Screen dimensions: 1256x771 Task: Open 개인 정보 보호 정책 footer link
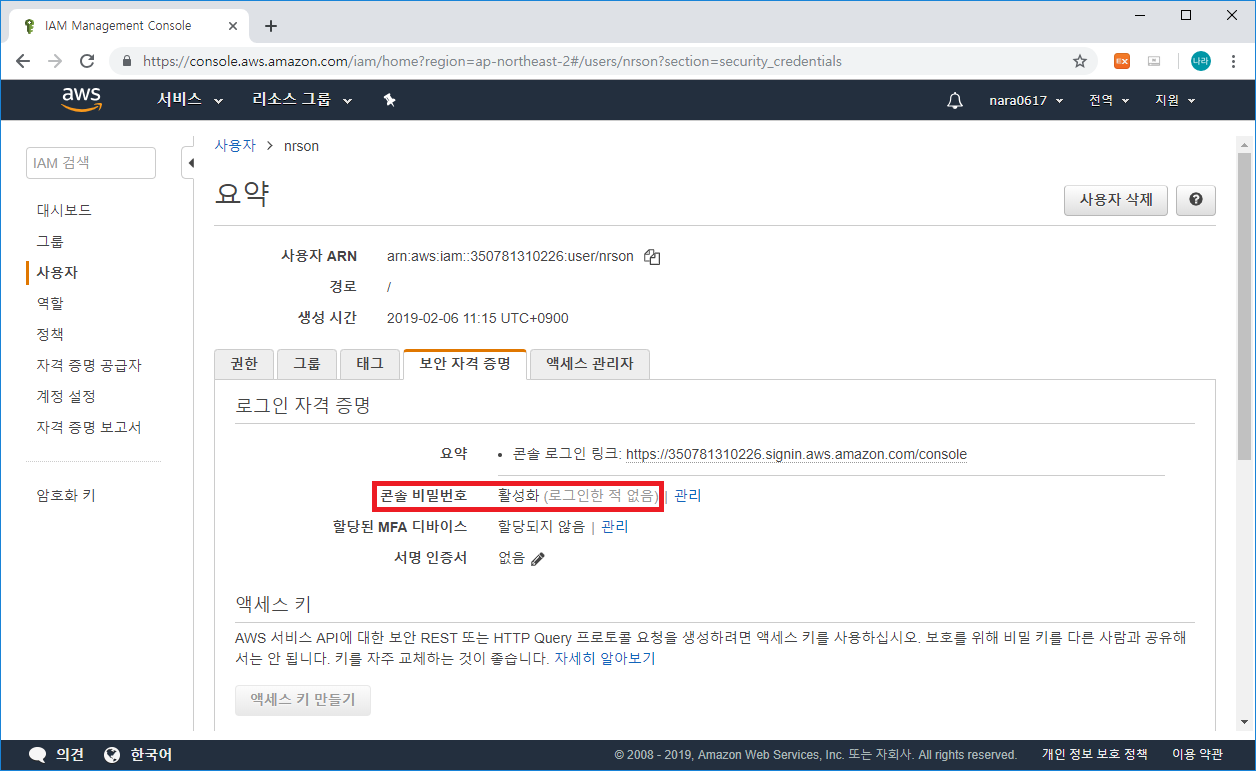point(1094,755)
